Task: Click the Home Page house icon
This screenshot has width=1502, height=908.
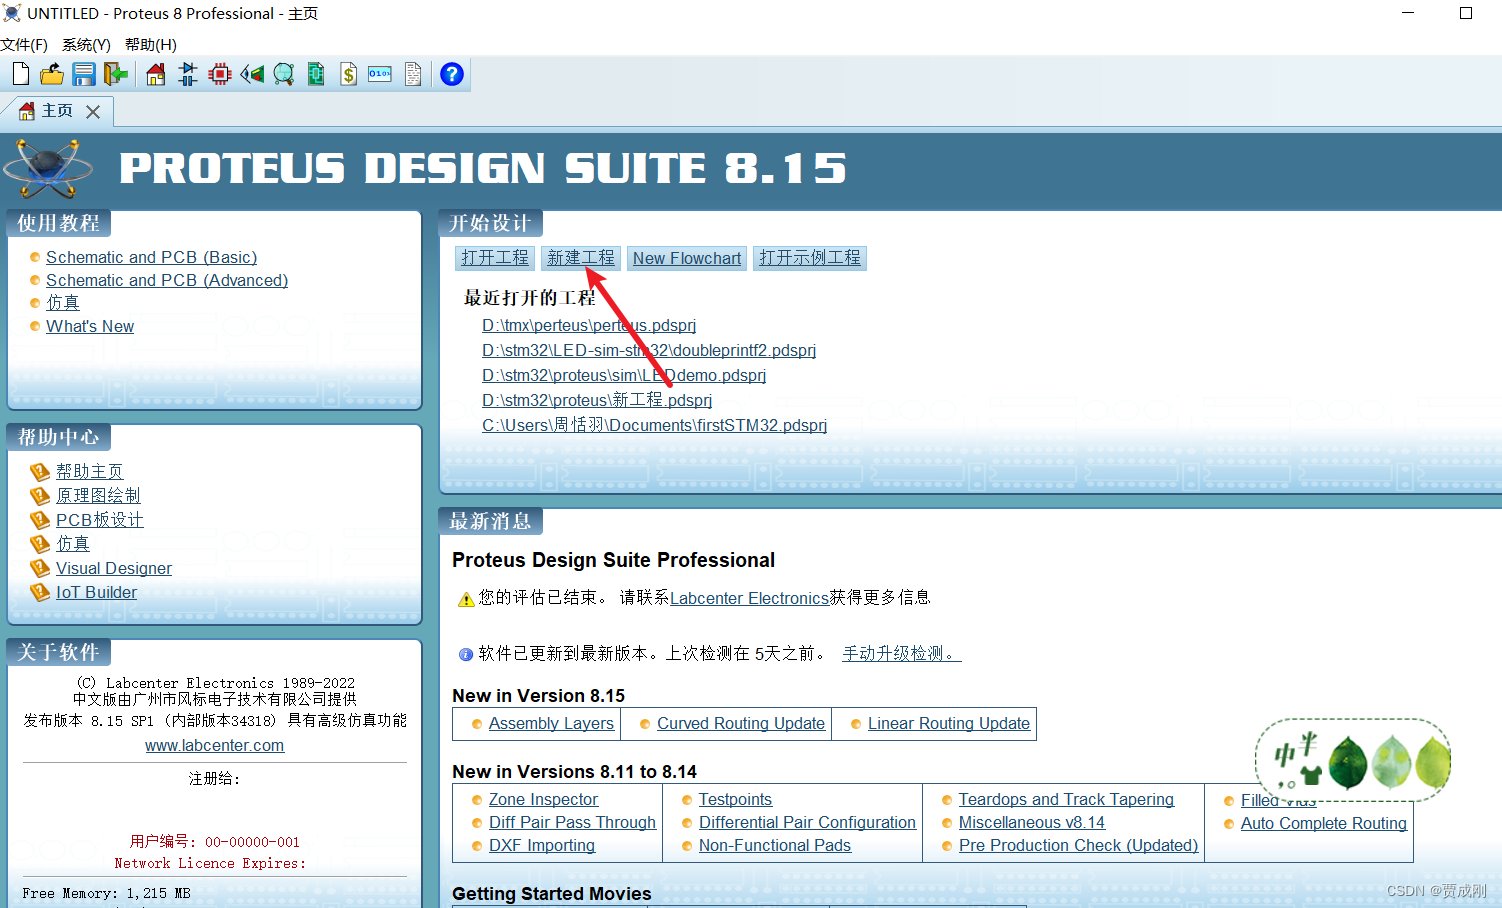Action: pyautogui.click(x=156, y=74)
